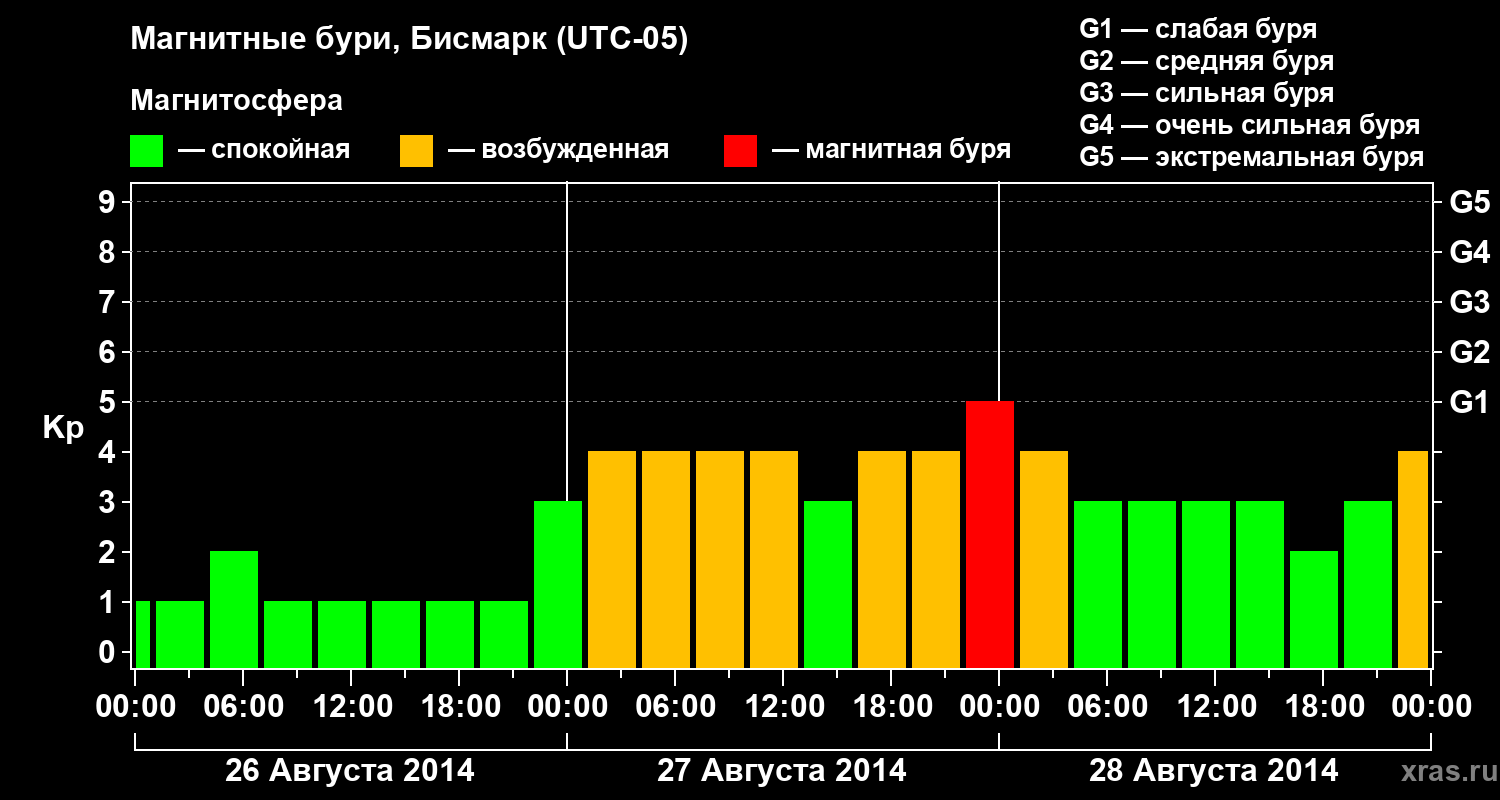Click the red 'магнитная буря' legend swatch

(740, 151)
